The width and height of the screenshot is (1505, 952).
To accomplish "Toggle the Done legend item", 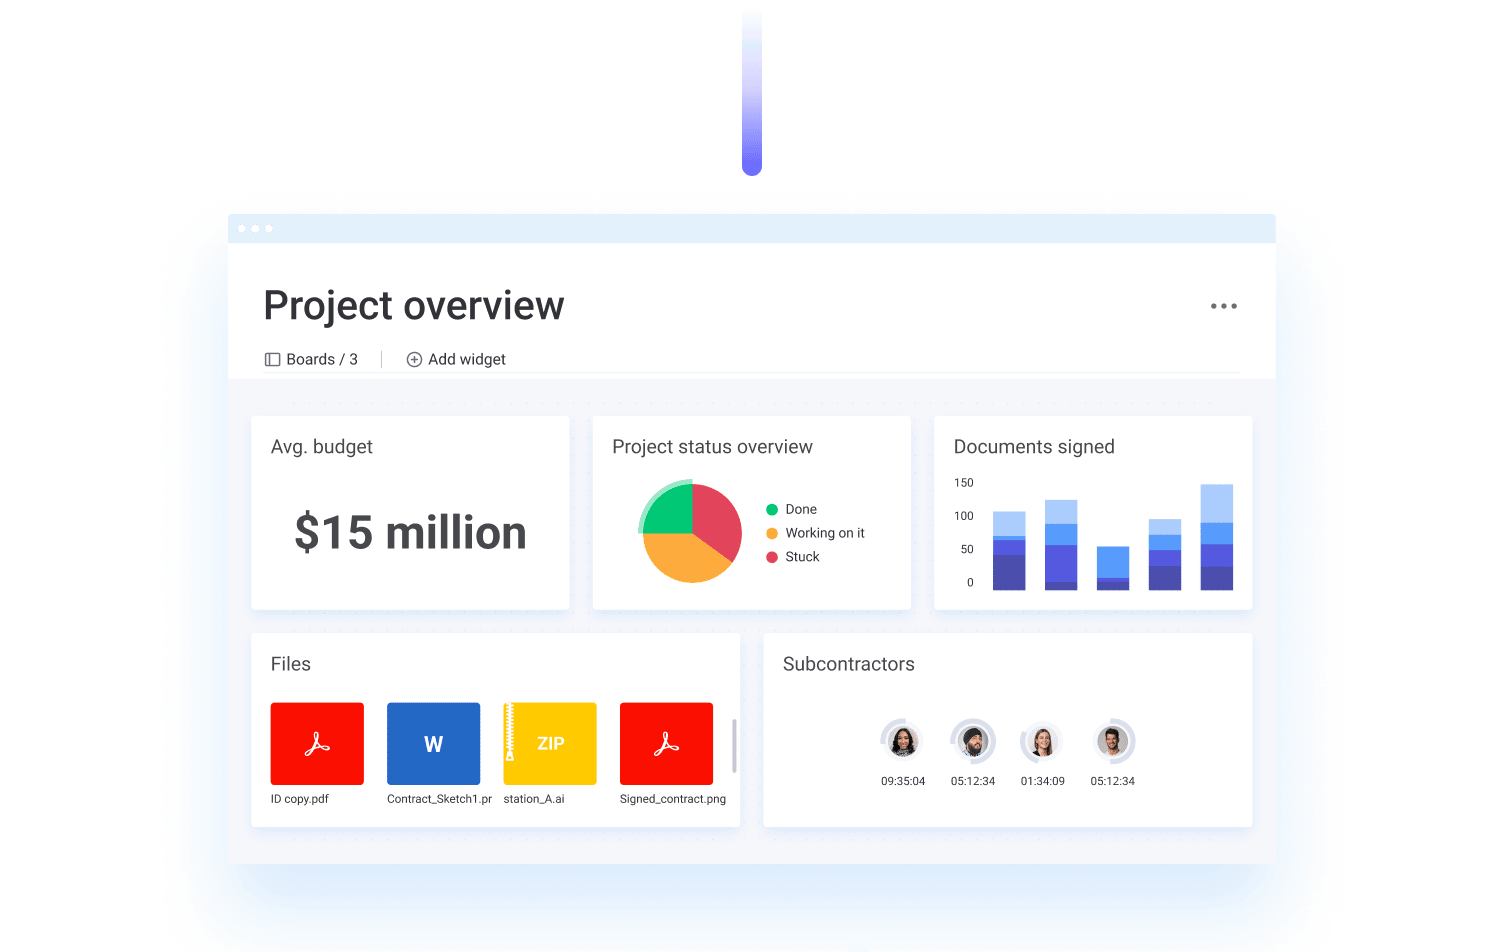I will point(800,509).
